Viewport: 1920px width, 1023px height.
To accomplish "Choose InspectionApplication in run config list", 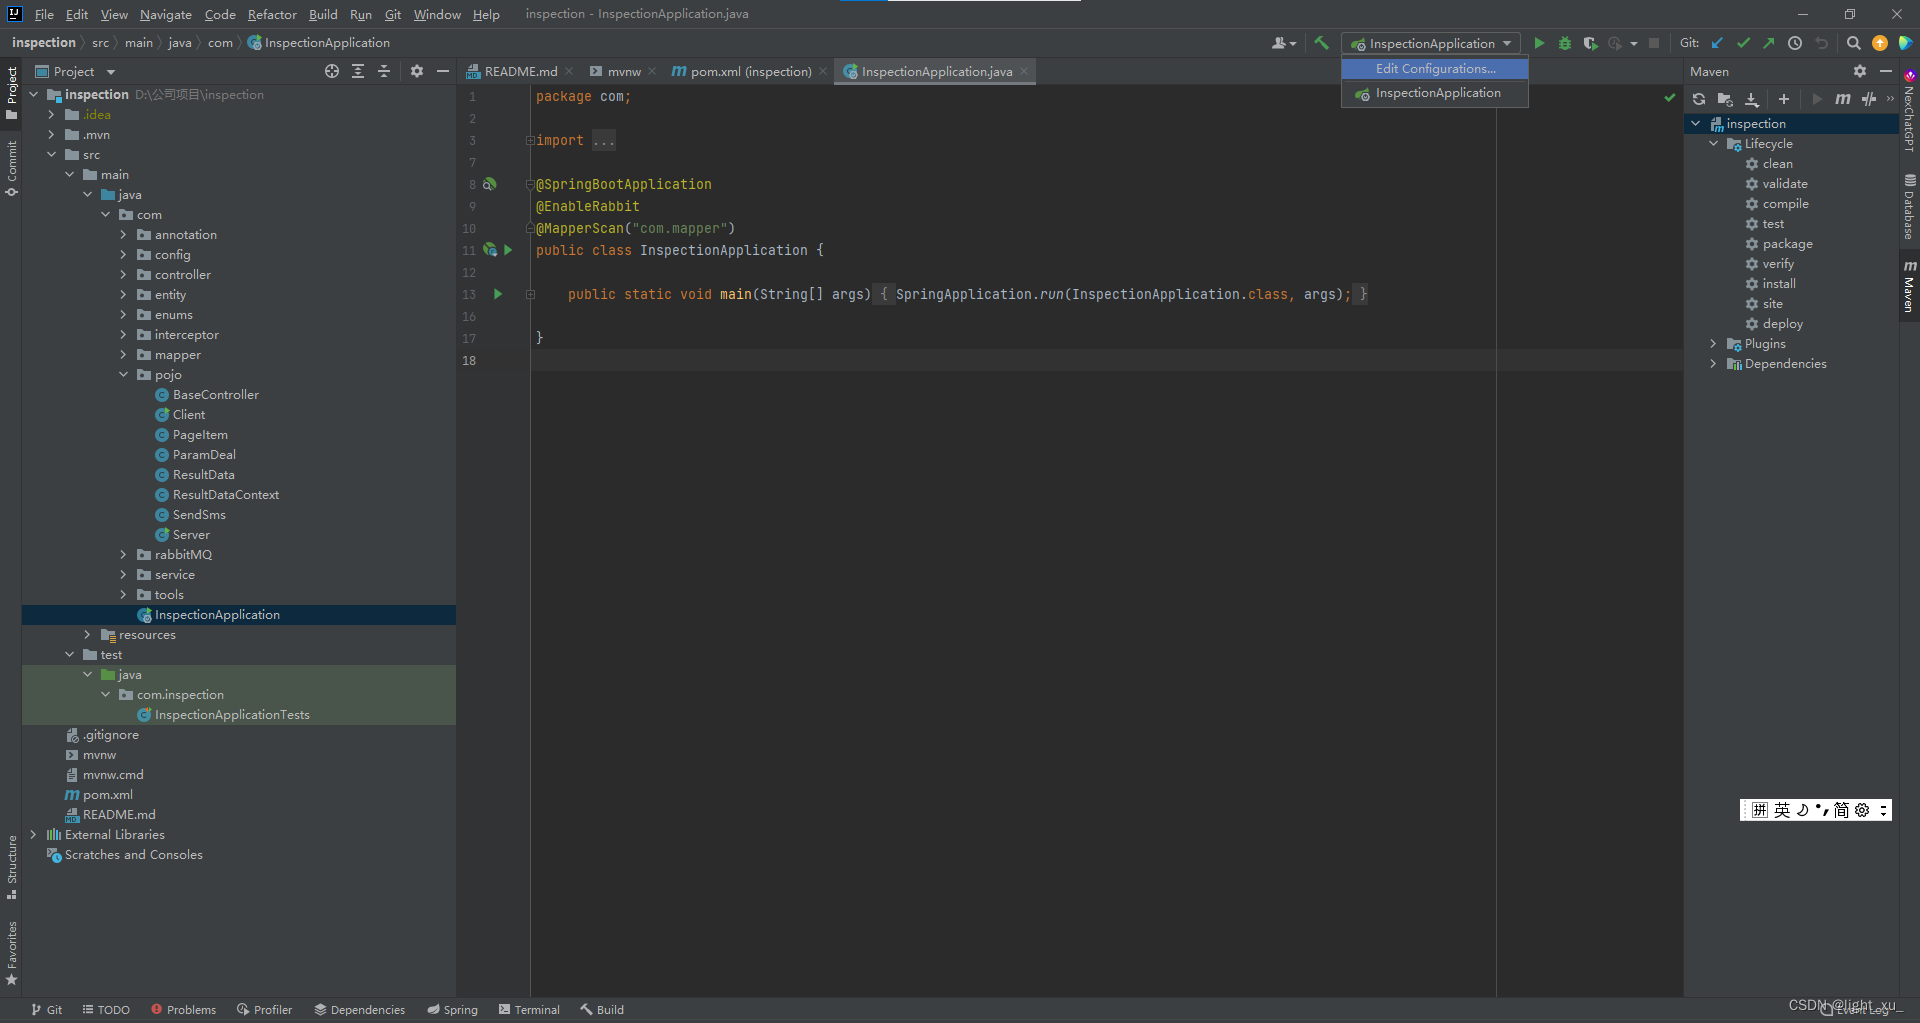I will (x=1435, y=93).
